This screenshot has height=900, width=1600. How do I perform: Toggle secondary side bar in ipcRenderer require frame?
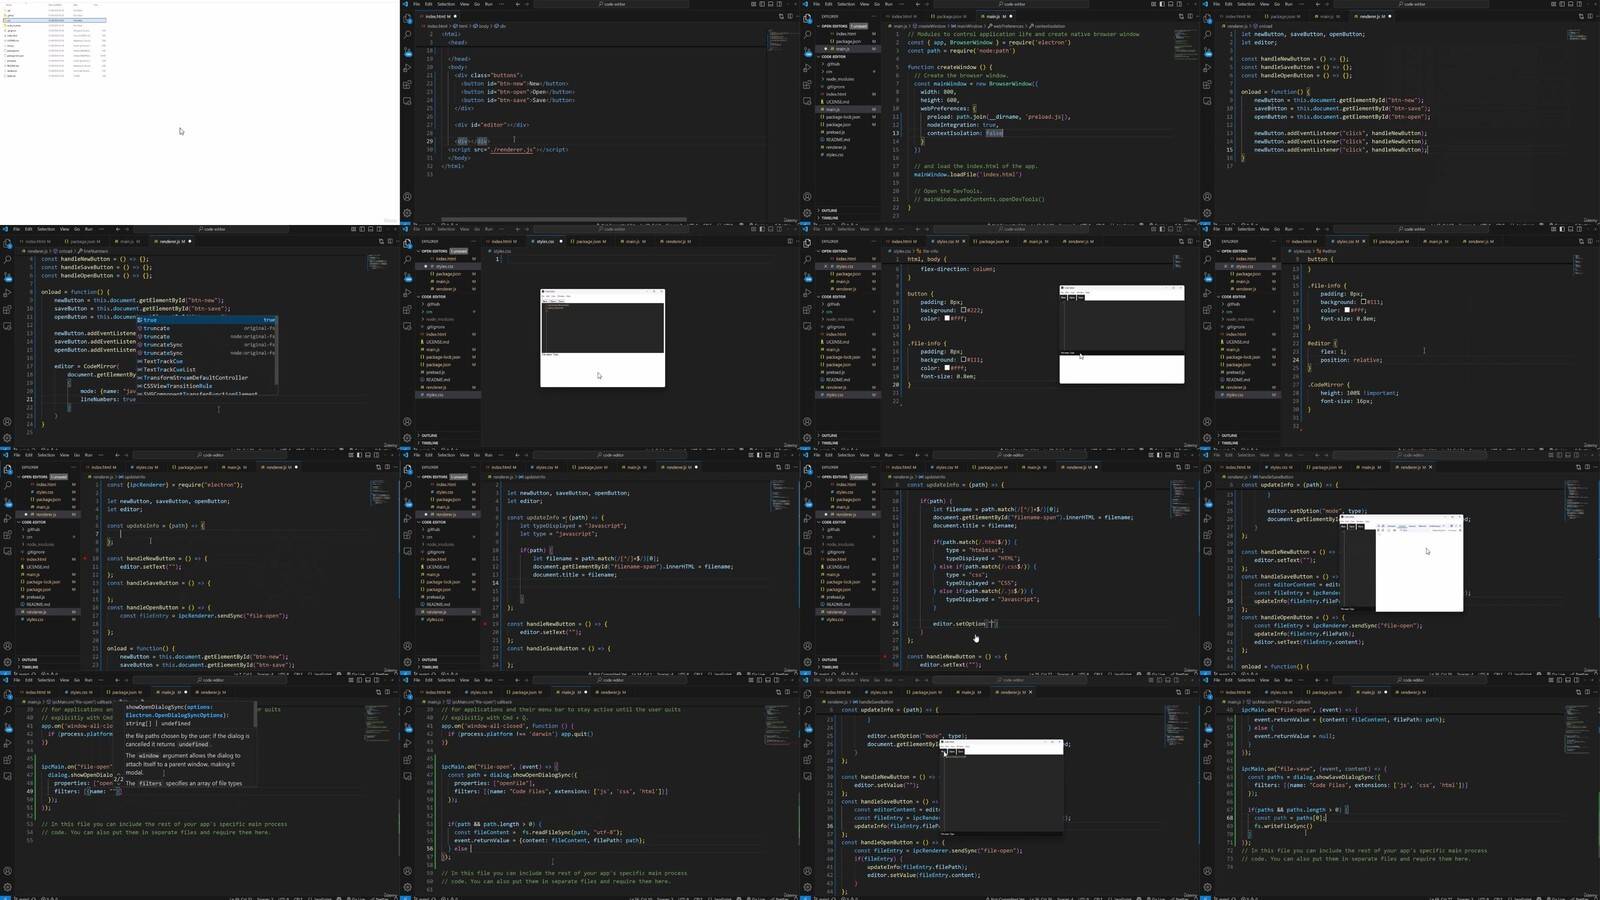click(x=378, y=454)
